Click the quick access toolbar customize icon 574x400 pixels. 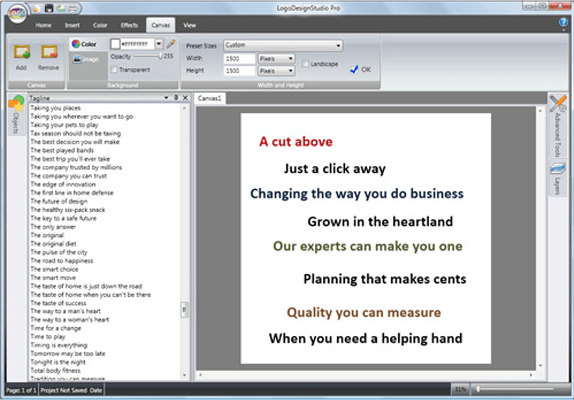[x=72, y=8]
